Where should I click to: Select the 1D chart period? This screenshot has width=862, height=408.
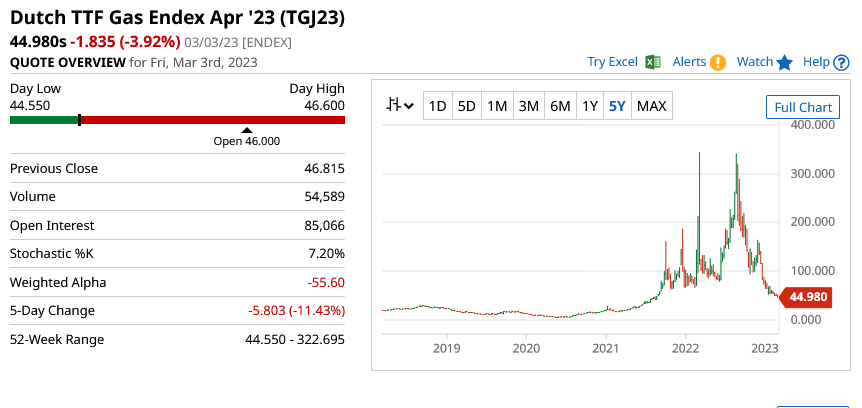[x=437, y=106]
